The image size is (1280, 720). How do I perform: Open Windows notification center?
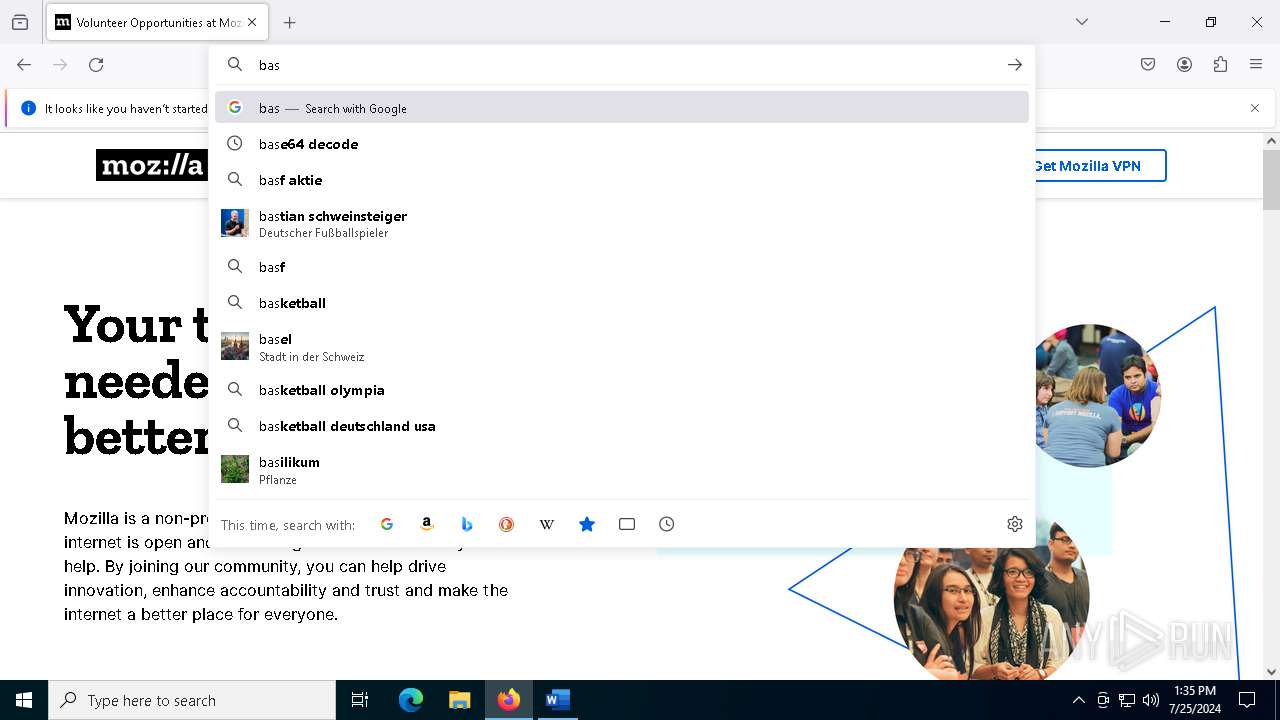(1247, 700)
